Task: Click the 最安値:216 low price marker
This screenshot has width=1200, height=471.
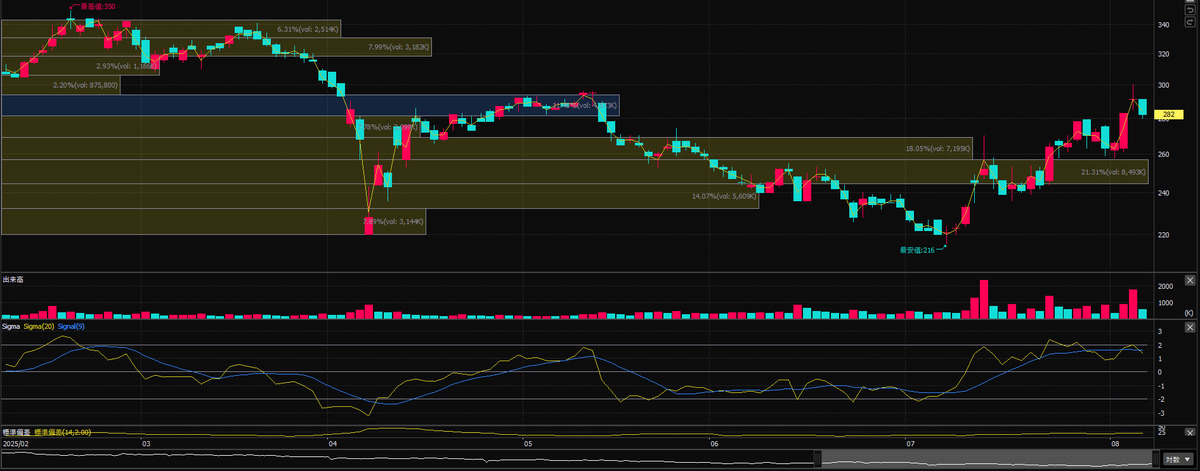Action: [916, 250]
